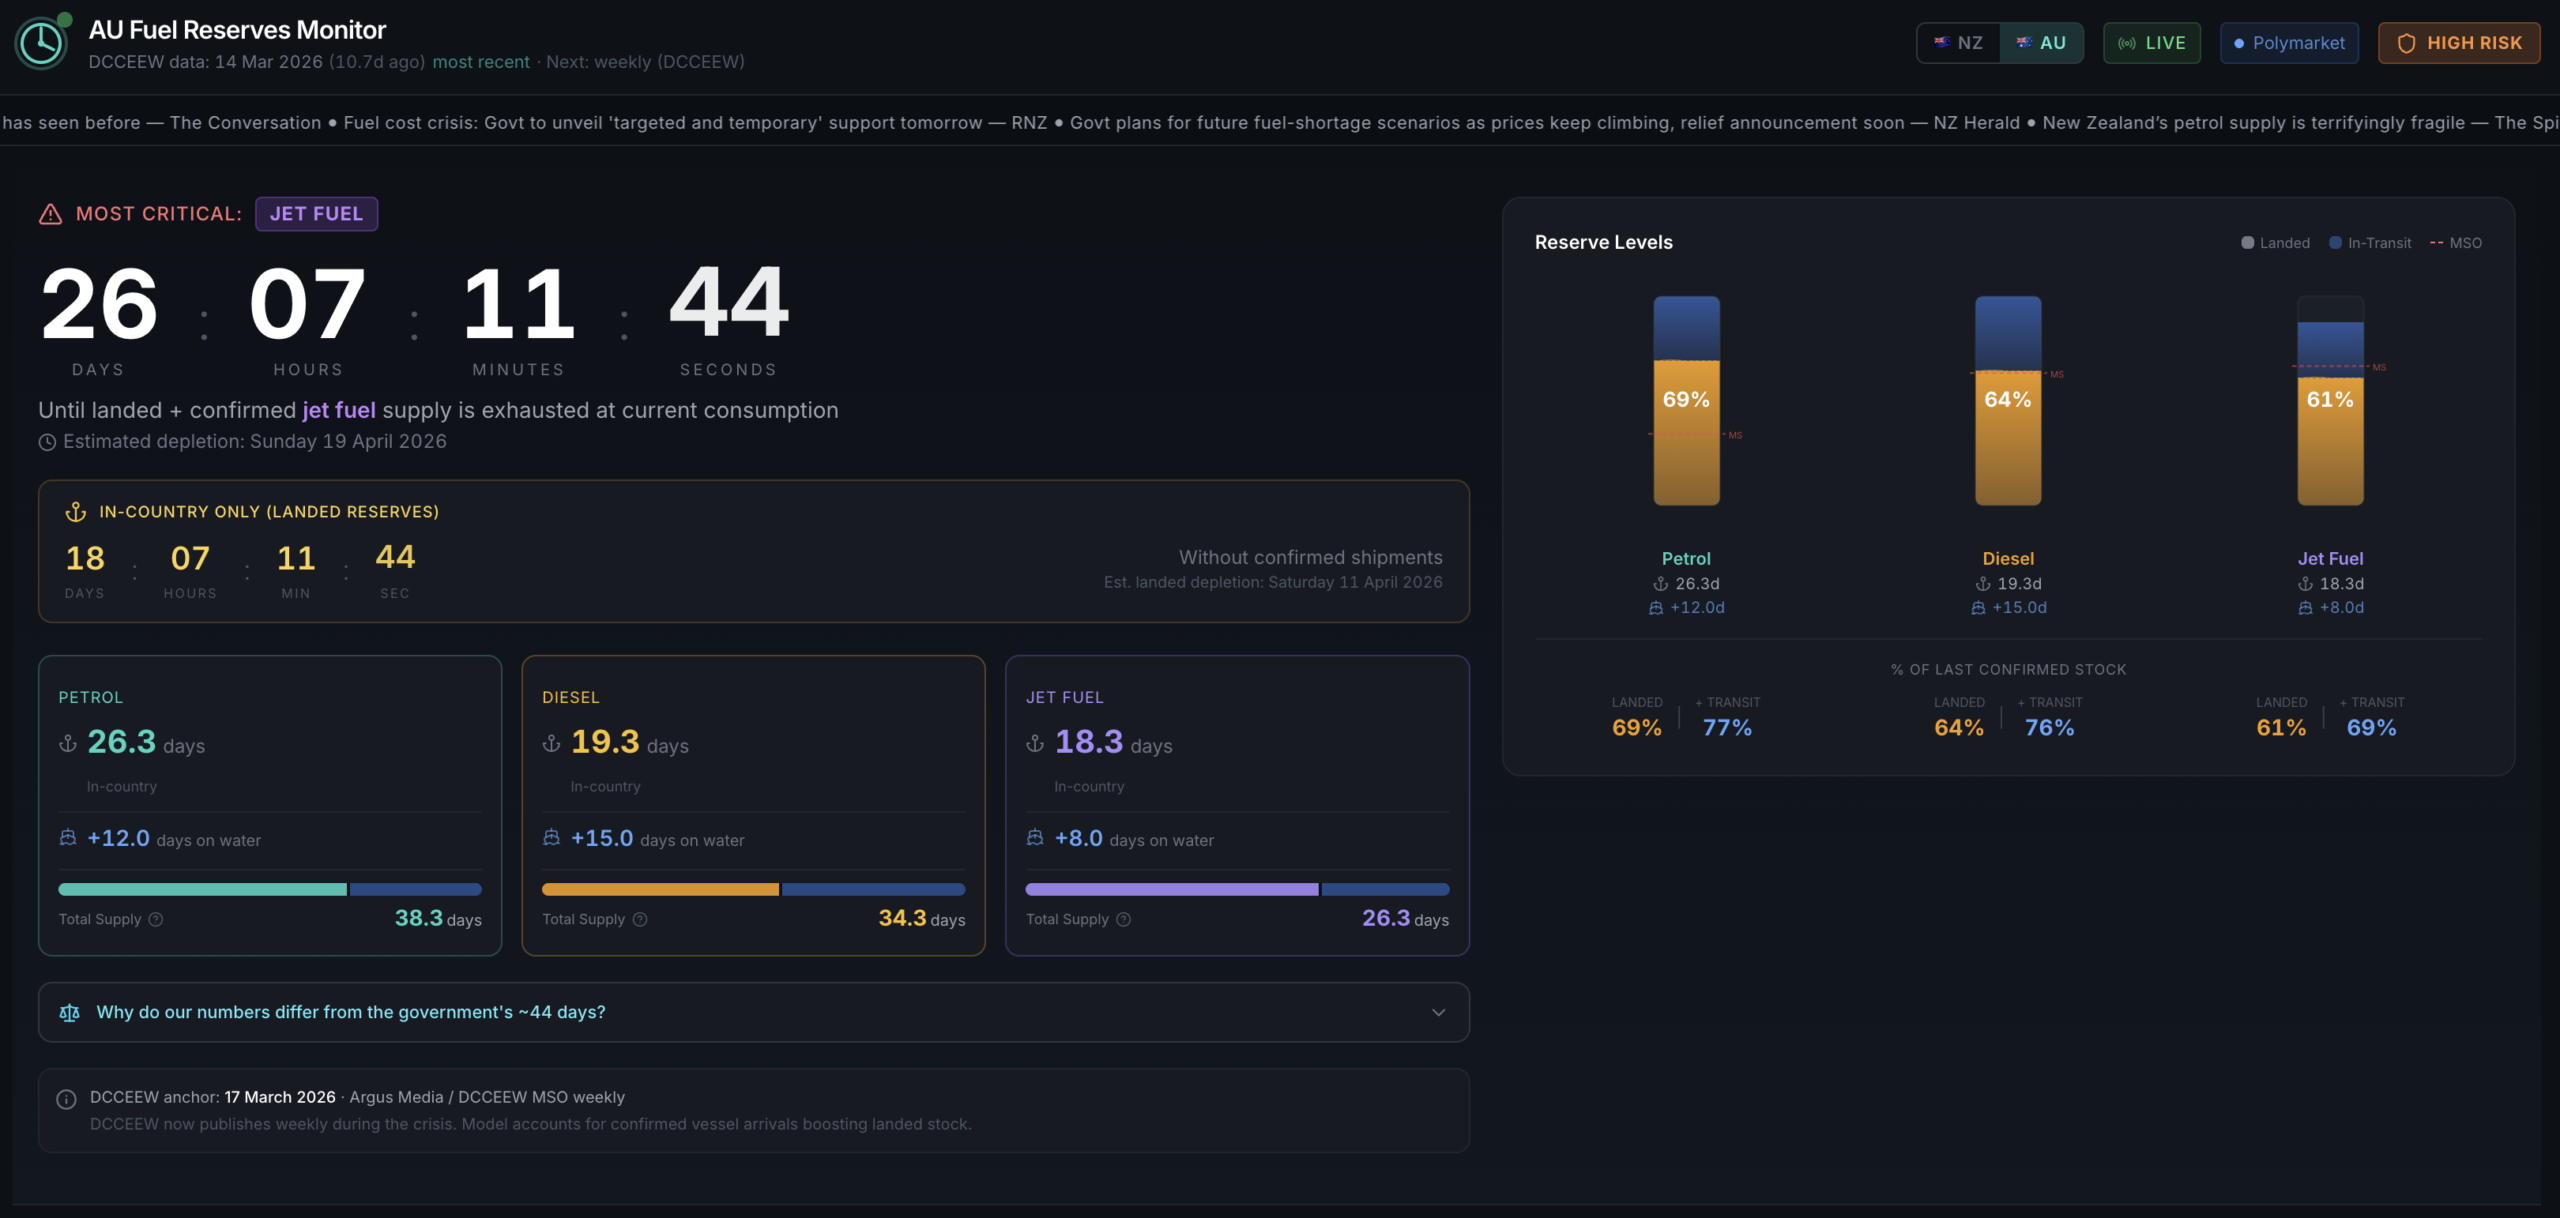Switch to the NZ country toggle

[x=1958, y=43]
